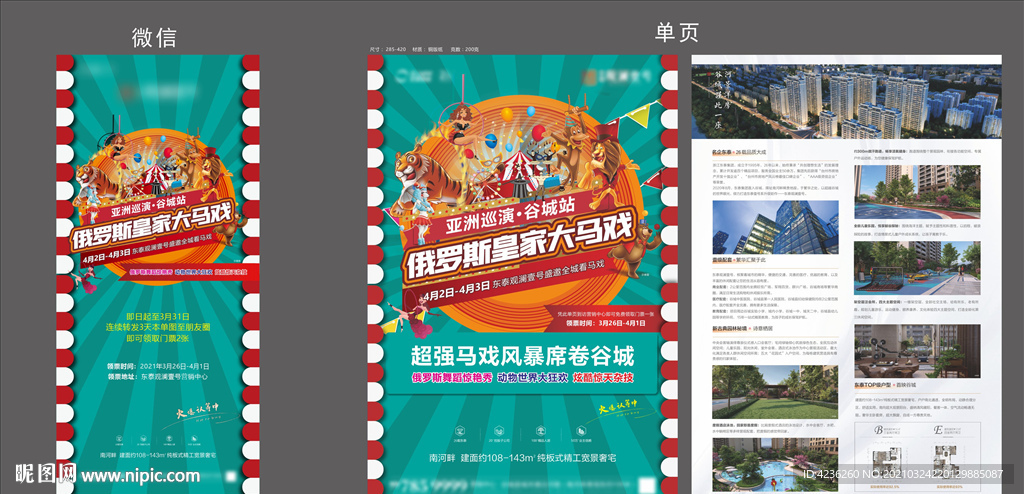Click the 4月2日-4月3日 date on the 微信 poster
This screenshot has height=494, width=1024.
pos(107,255)
